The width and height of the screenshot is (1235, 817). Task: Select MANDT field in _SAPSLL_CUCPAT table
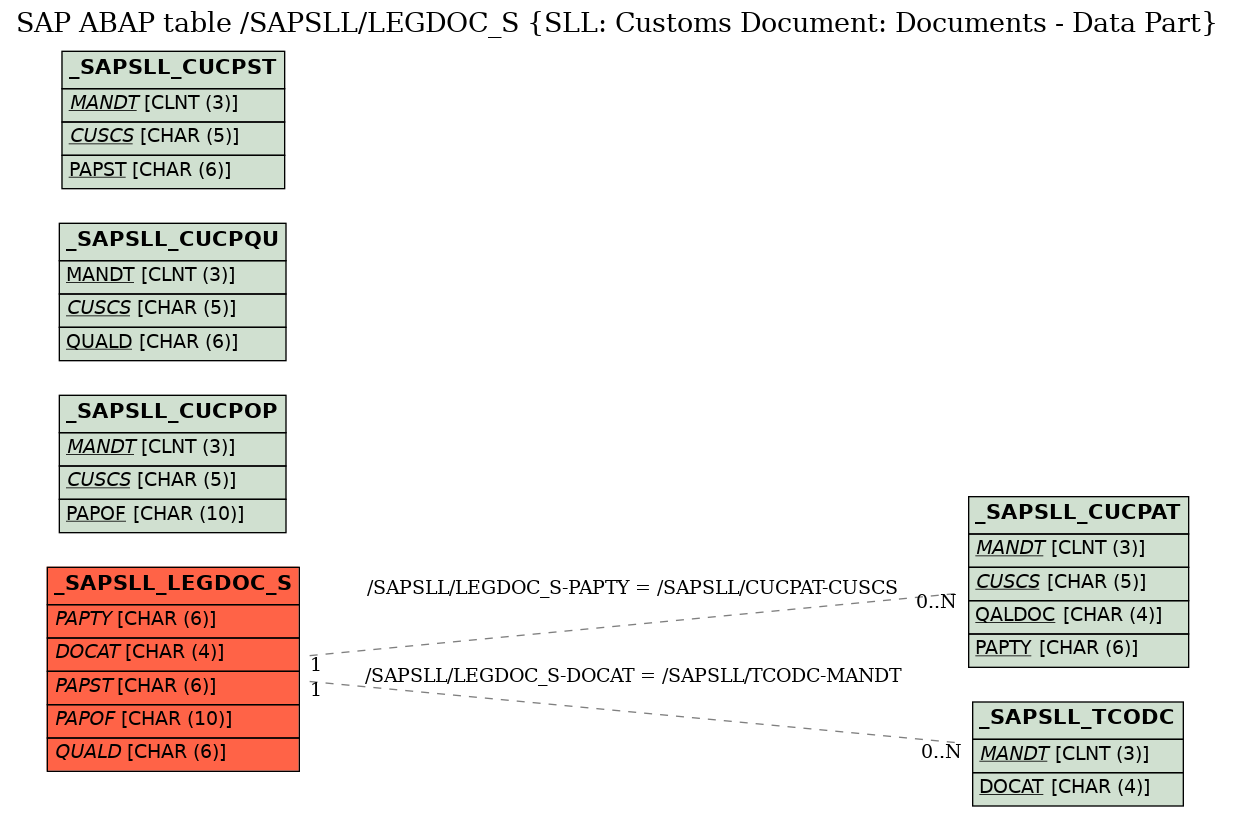coord(1078,549)
